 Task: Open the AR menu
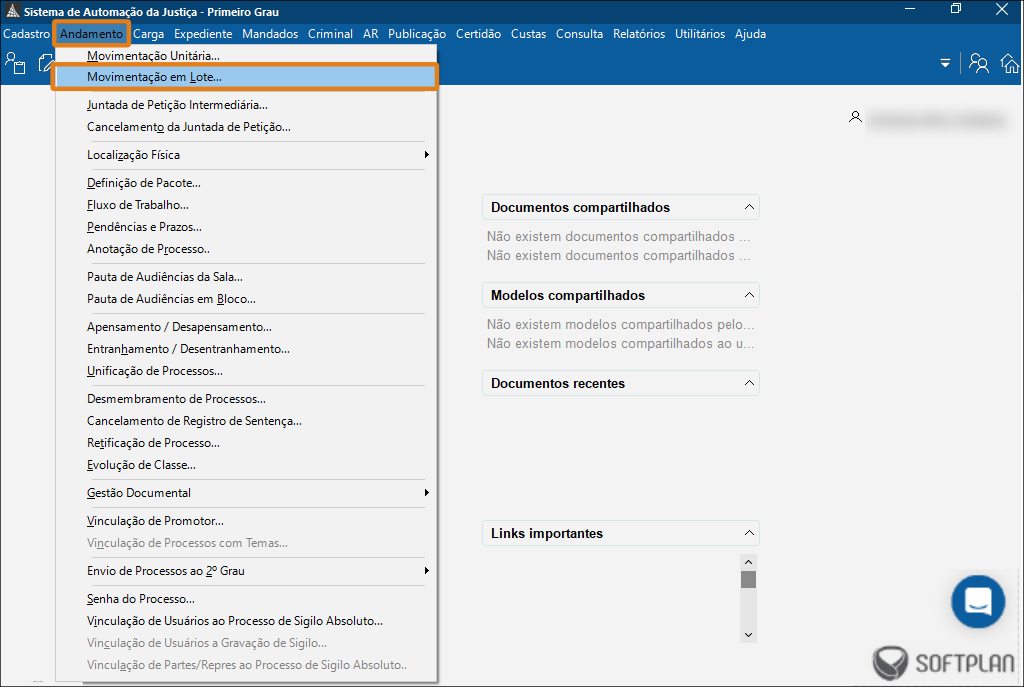tap(371, 34)
